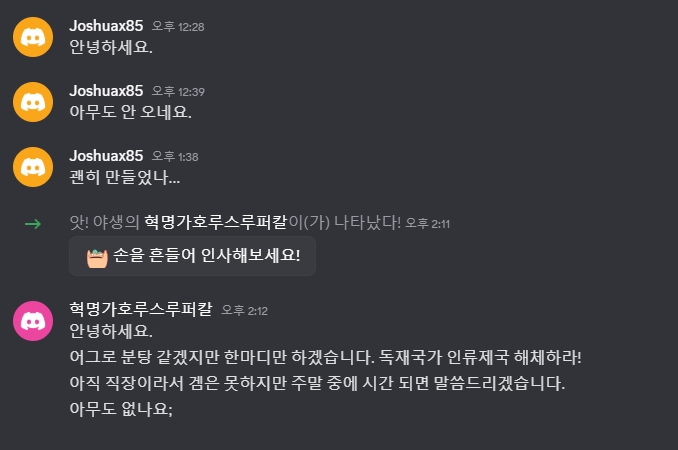Click the '오후 2:12' message timestamp
This screenshot has width=678, height=450.
[x=244, y=309]
